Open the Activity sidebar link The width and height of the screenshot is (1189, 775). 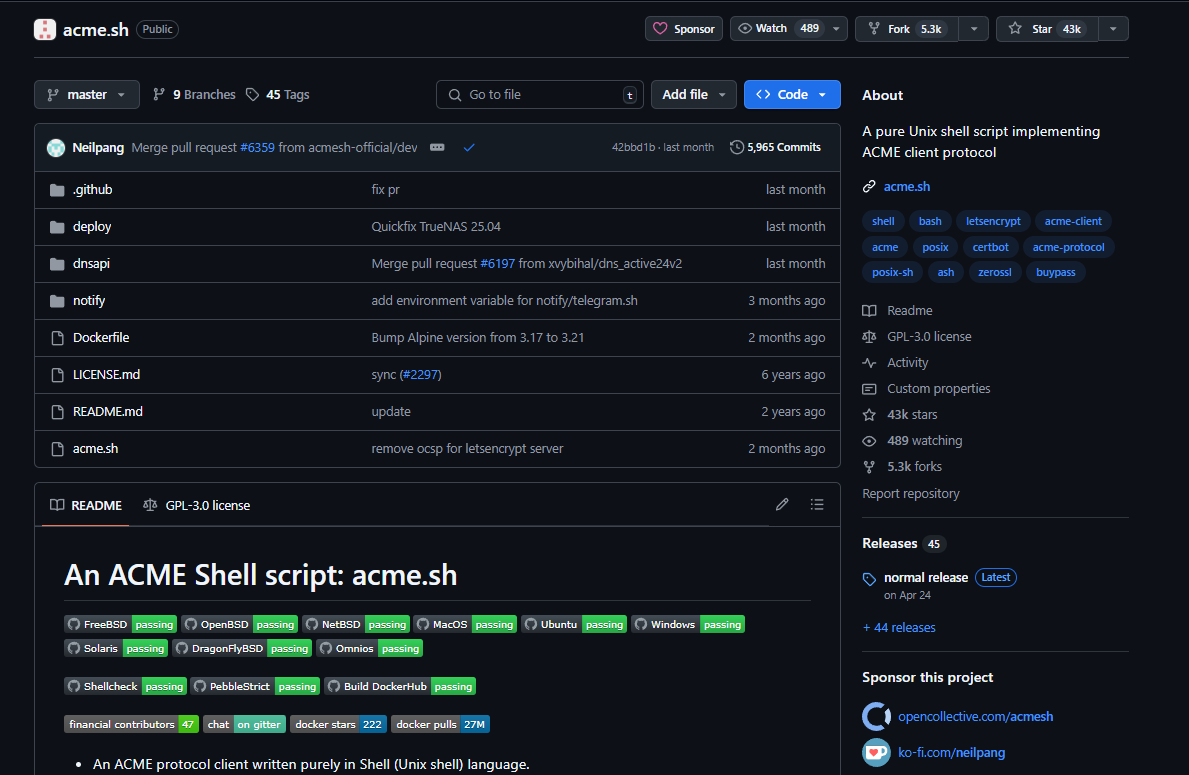896,362
